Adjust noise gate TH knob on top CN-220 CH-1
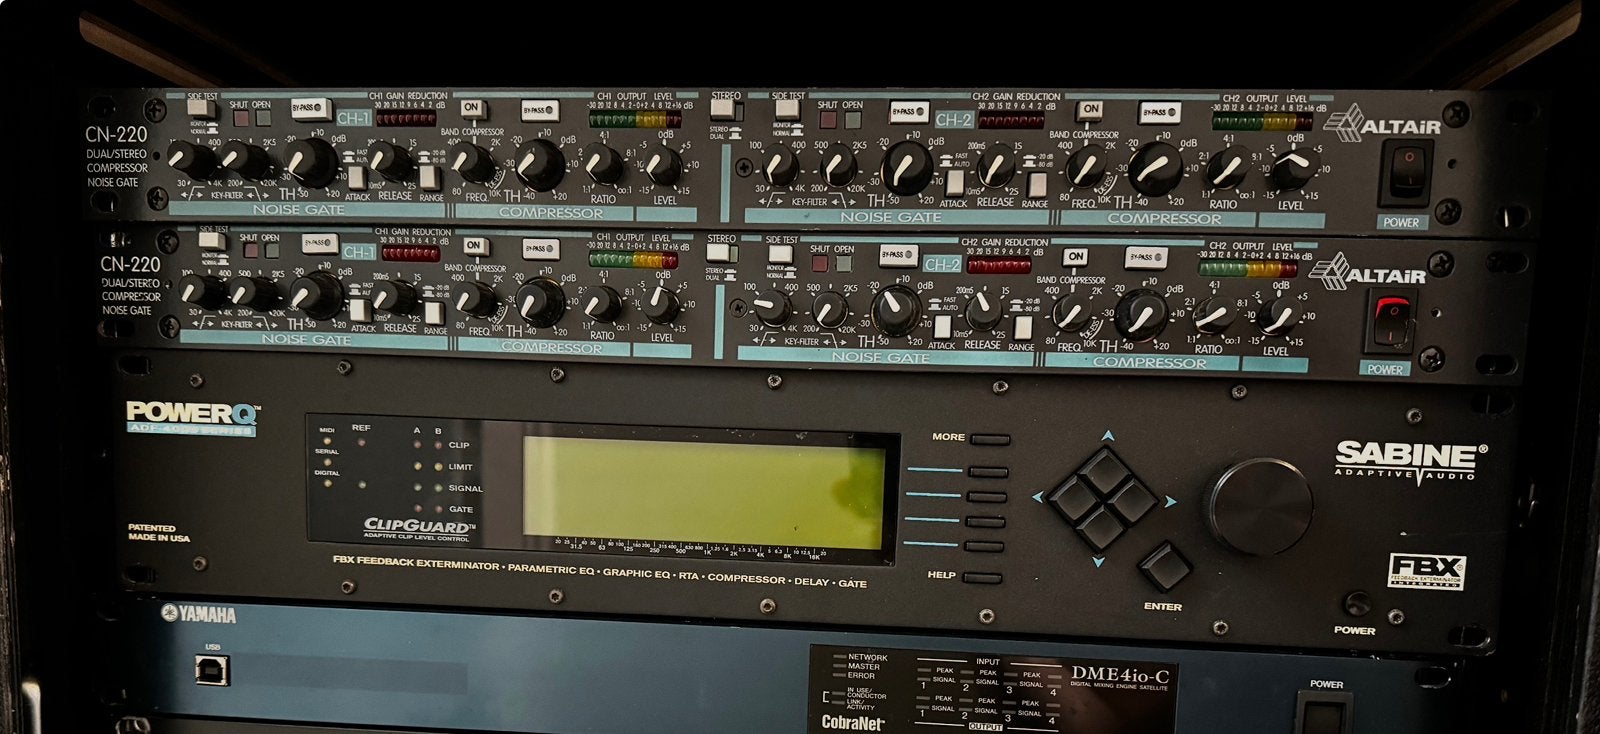The width and height of the screenshot is (1600, 734). click(310, 163)
